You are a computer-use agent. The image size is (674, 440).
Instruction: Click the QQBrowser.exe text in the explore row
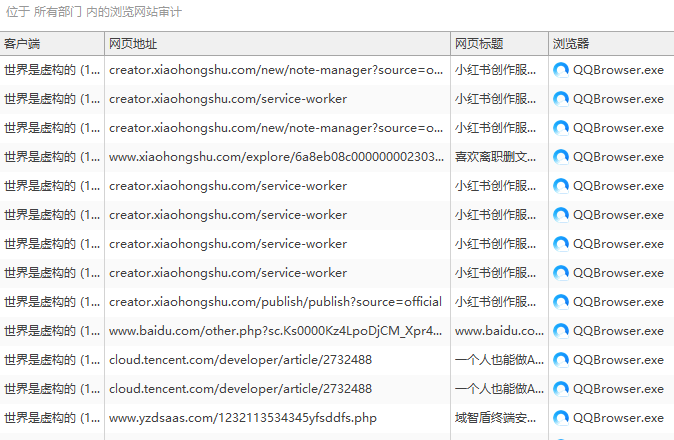pyautogui.click(x=618, y=157)
